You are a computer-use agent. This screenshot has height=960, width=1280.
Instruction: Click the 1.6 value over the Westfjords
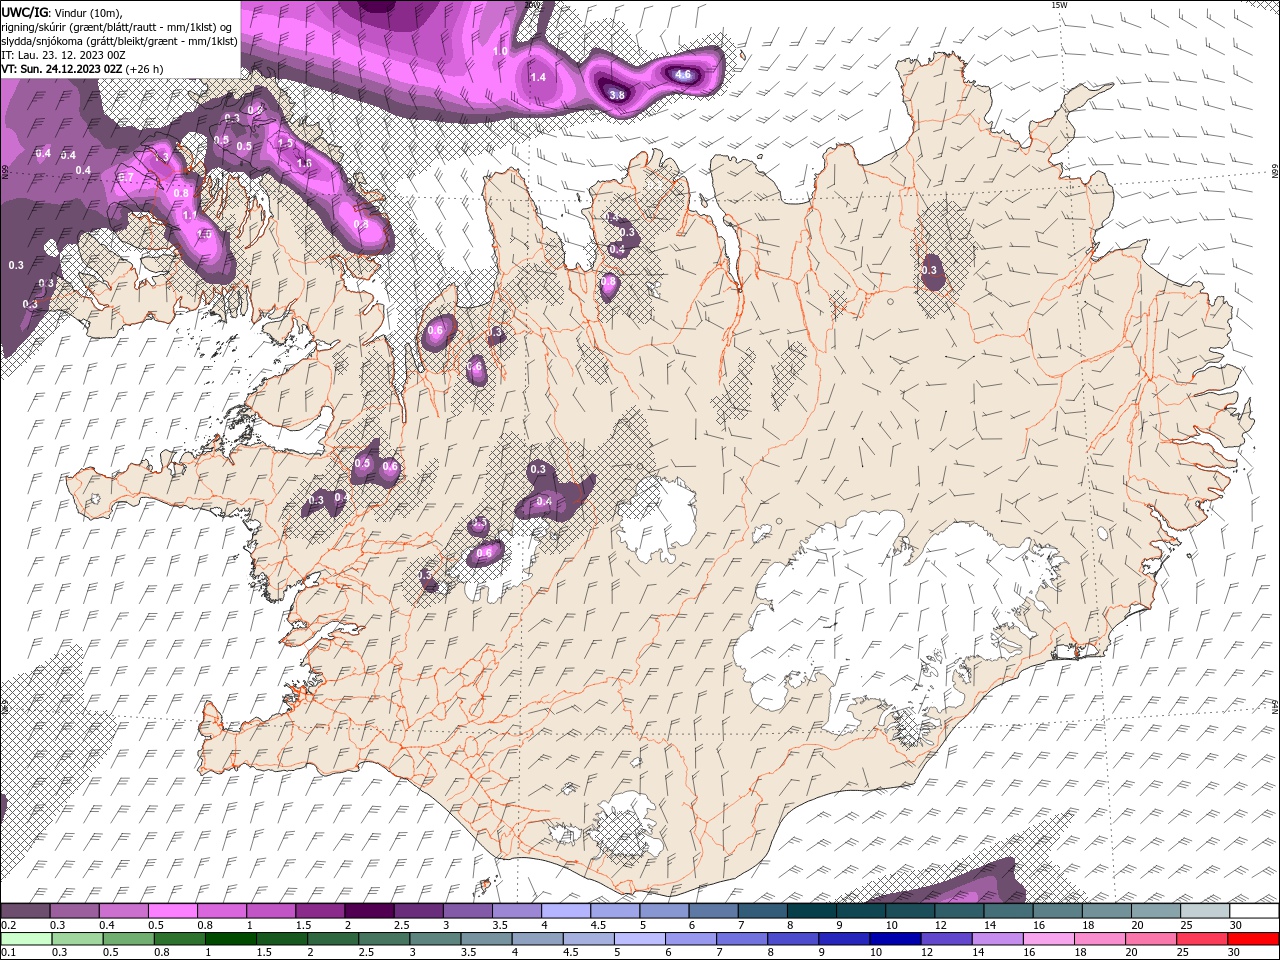pyautogui.click(x=304, y=163)
